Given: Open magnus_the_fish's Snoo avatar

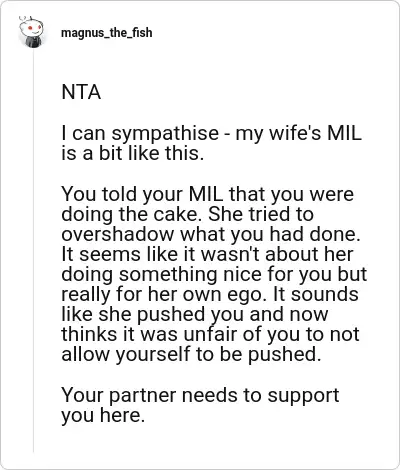Looking at the screenshot, I should [31, 32].
